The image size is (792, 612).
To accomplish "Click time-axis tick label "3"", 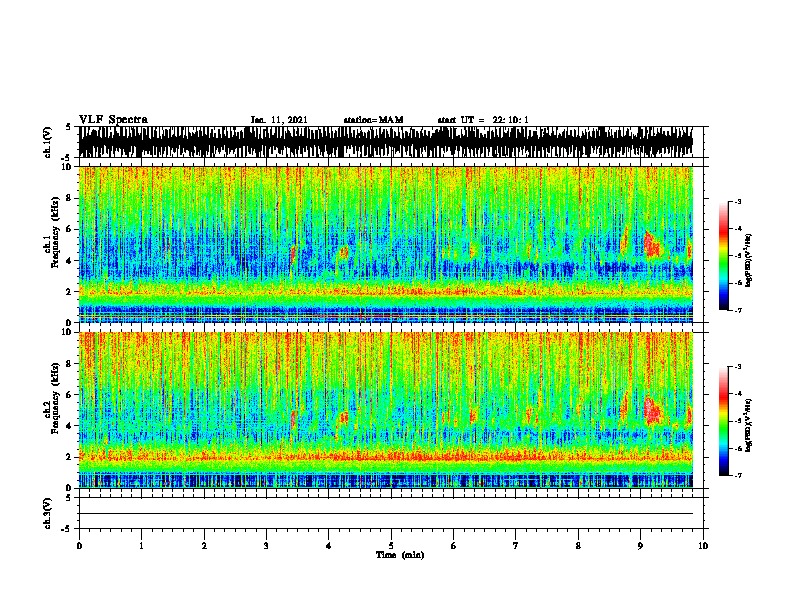I will coord(266,546).
